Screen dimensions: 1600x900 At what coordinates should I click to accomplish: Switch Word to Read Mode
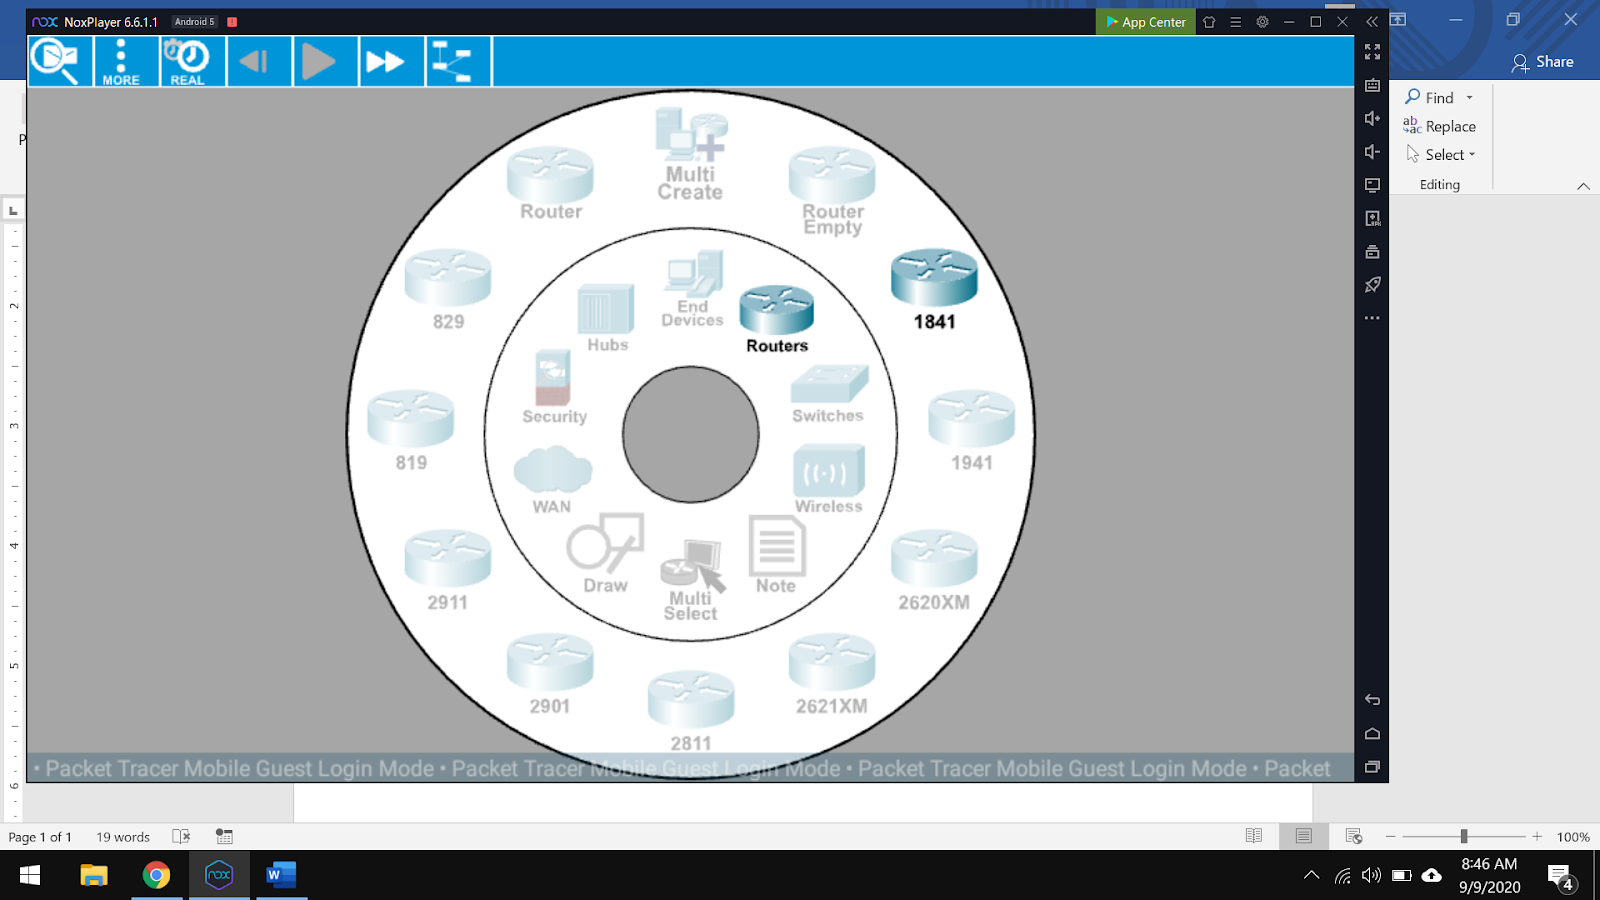tap(1254, 836)
